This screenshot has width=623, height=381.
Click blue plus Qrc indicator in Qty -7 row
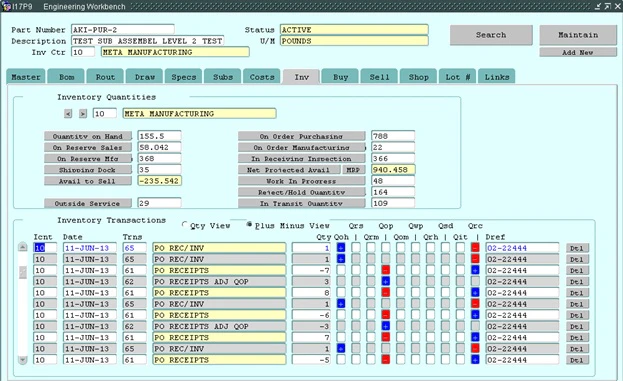point(475,270)
